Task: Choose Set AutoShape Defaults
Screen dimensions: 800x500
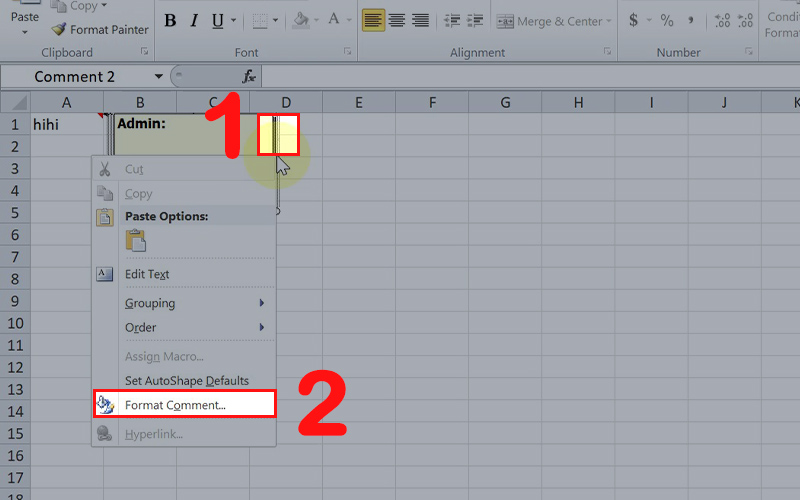Action: 184,381
